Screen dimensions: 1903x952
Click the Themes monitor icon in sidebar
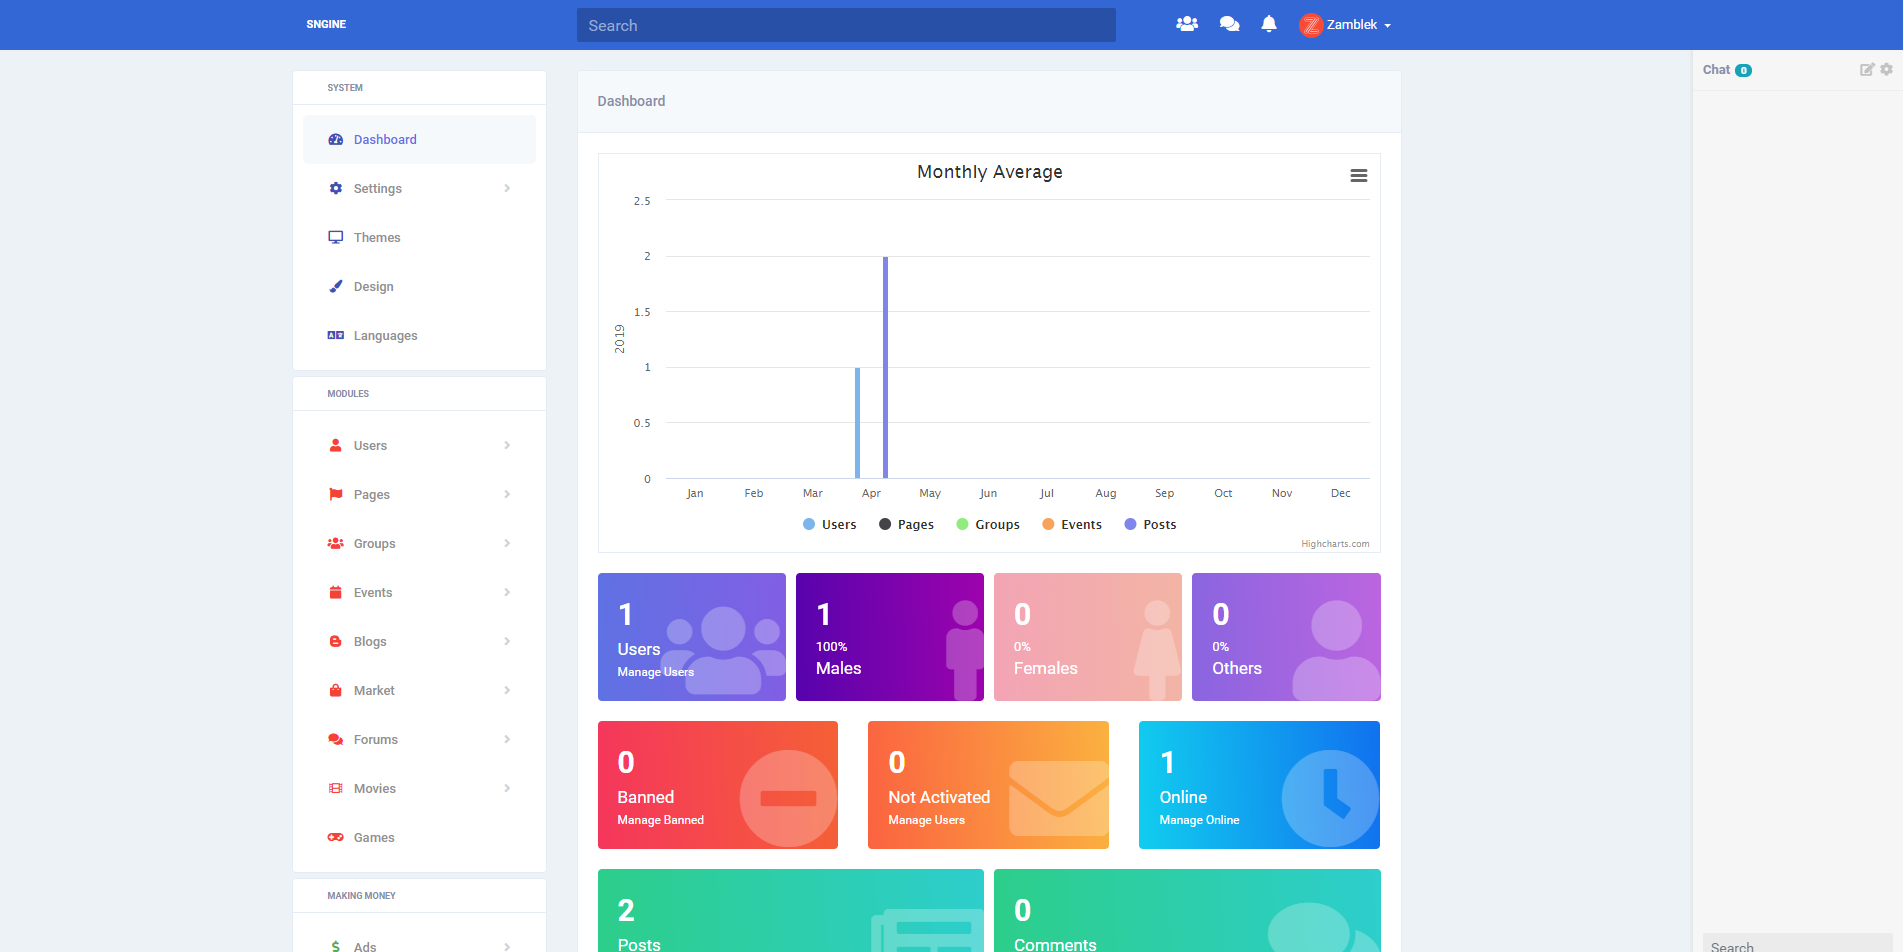point(336,238)
